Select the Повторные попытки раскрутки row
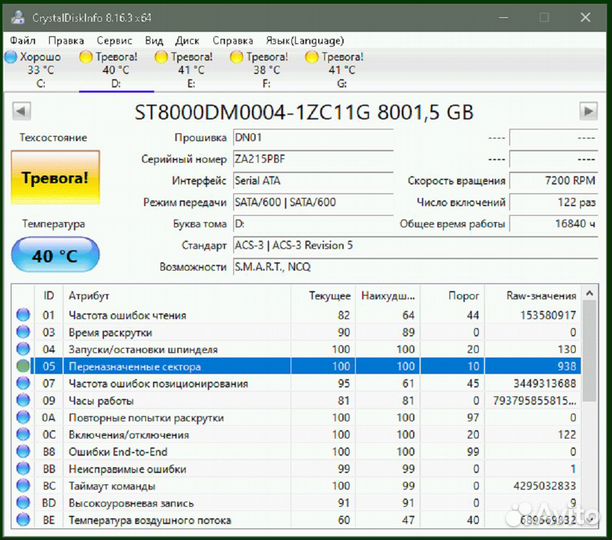 pyautogui.click(x=297, y=417)
